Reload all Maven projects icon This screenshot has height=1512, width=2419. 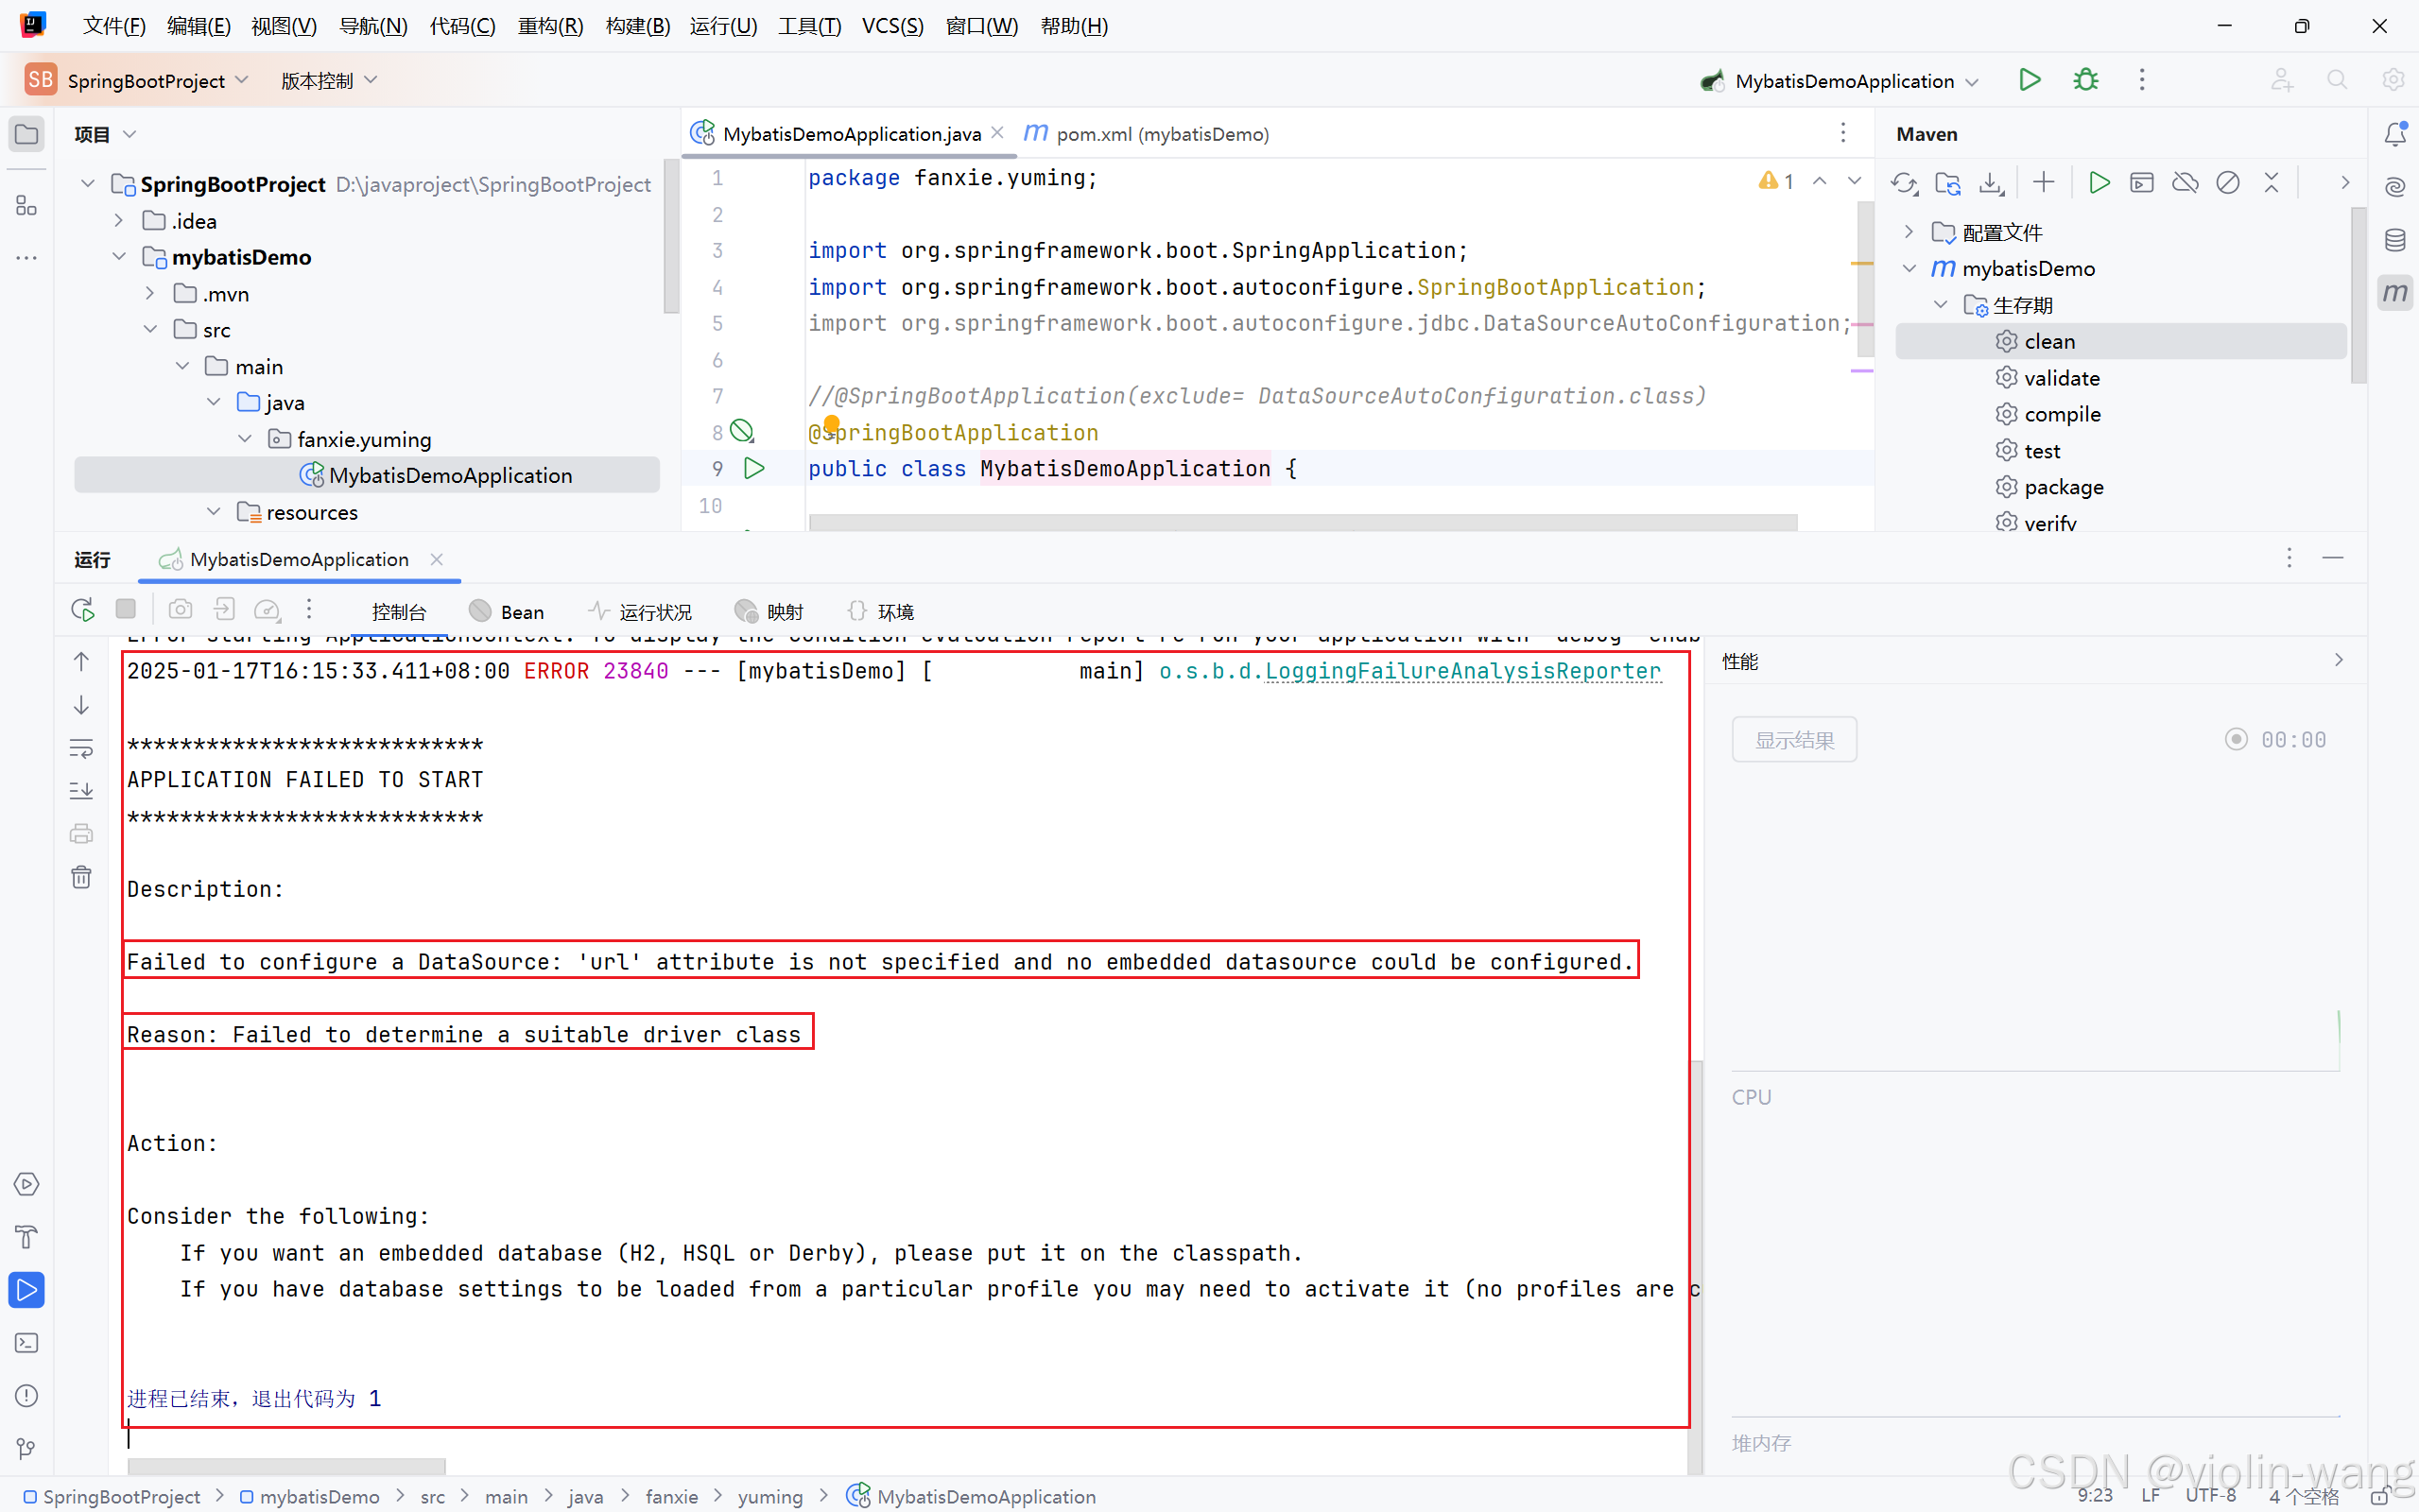point(1903,183)
